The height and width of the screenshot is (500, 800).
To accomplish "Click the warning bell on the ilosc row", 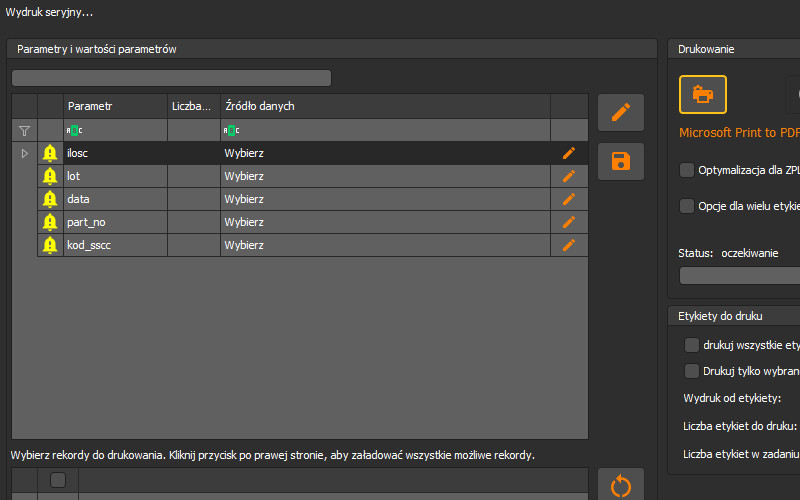I will pyautogui.click(x=50, y=153).
